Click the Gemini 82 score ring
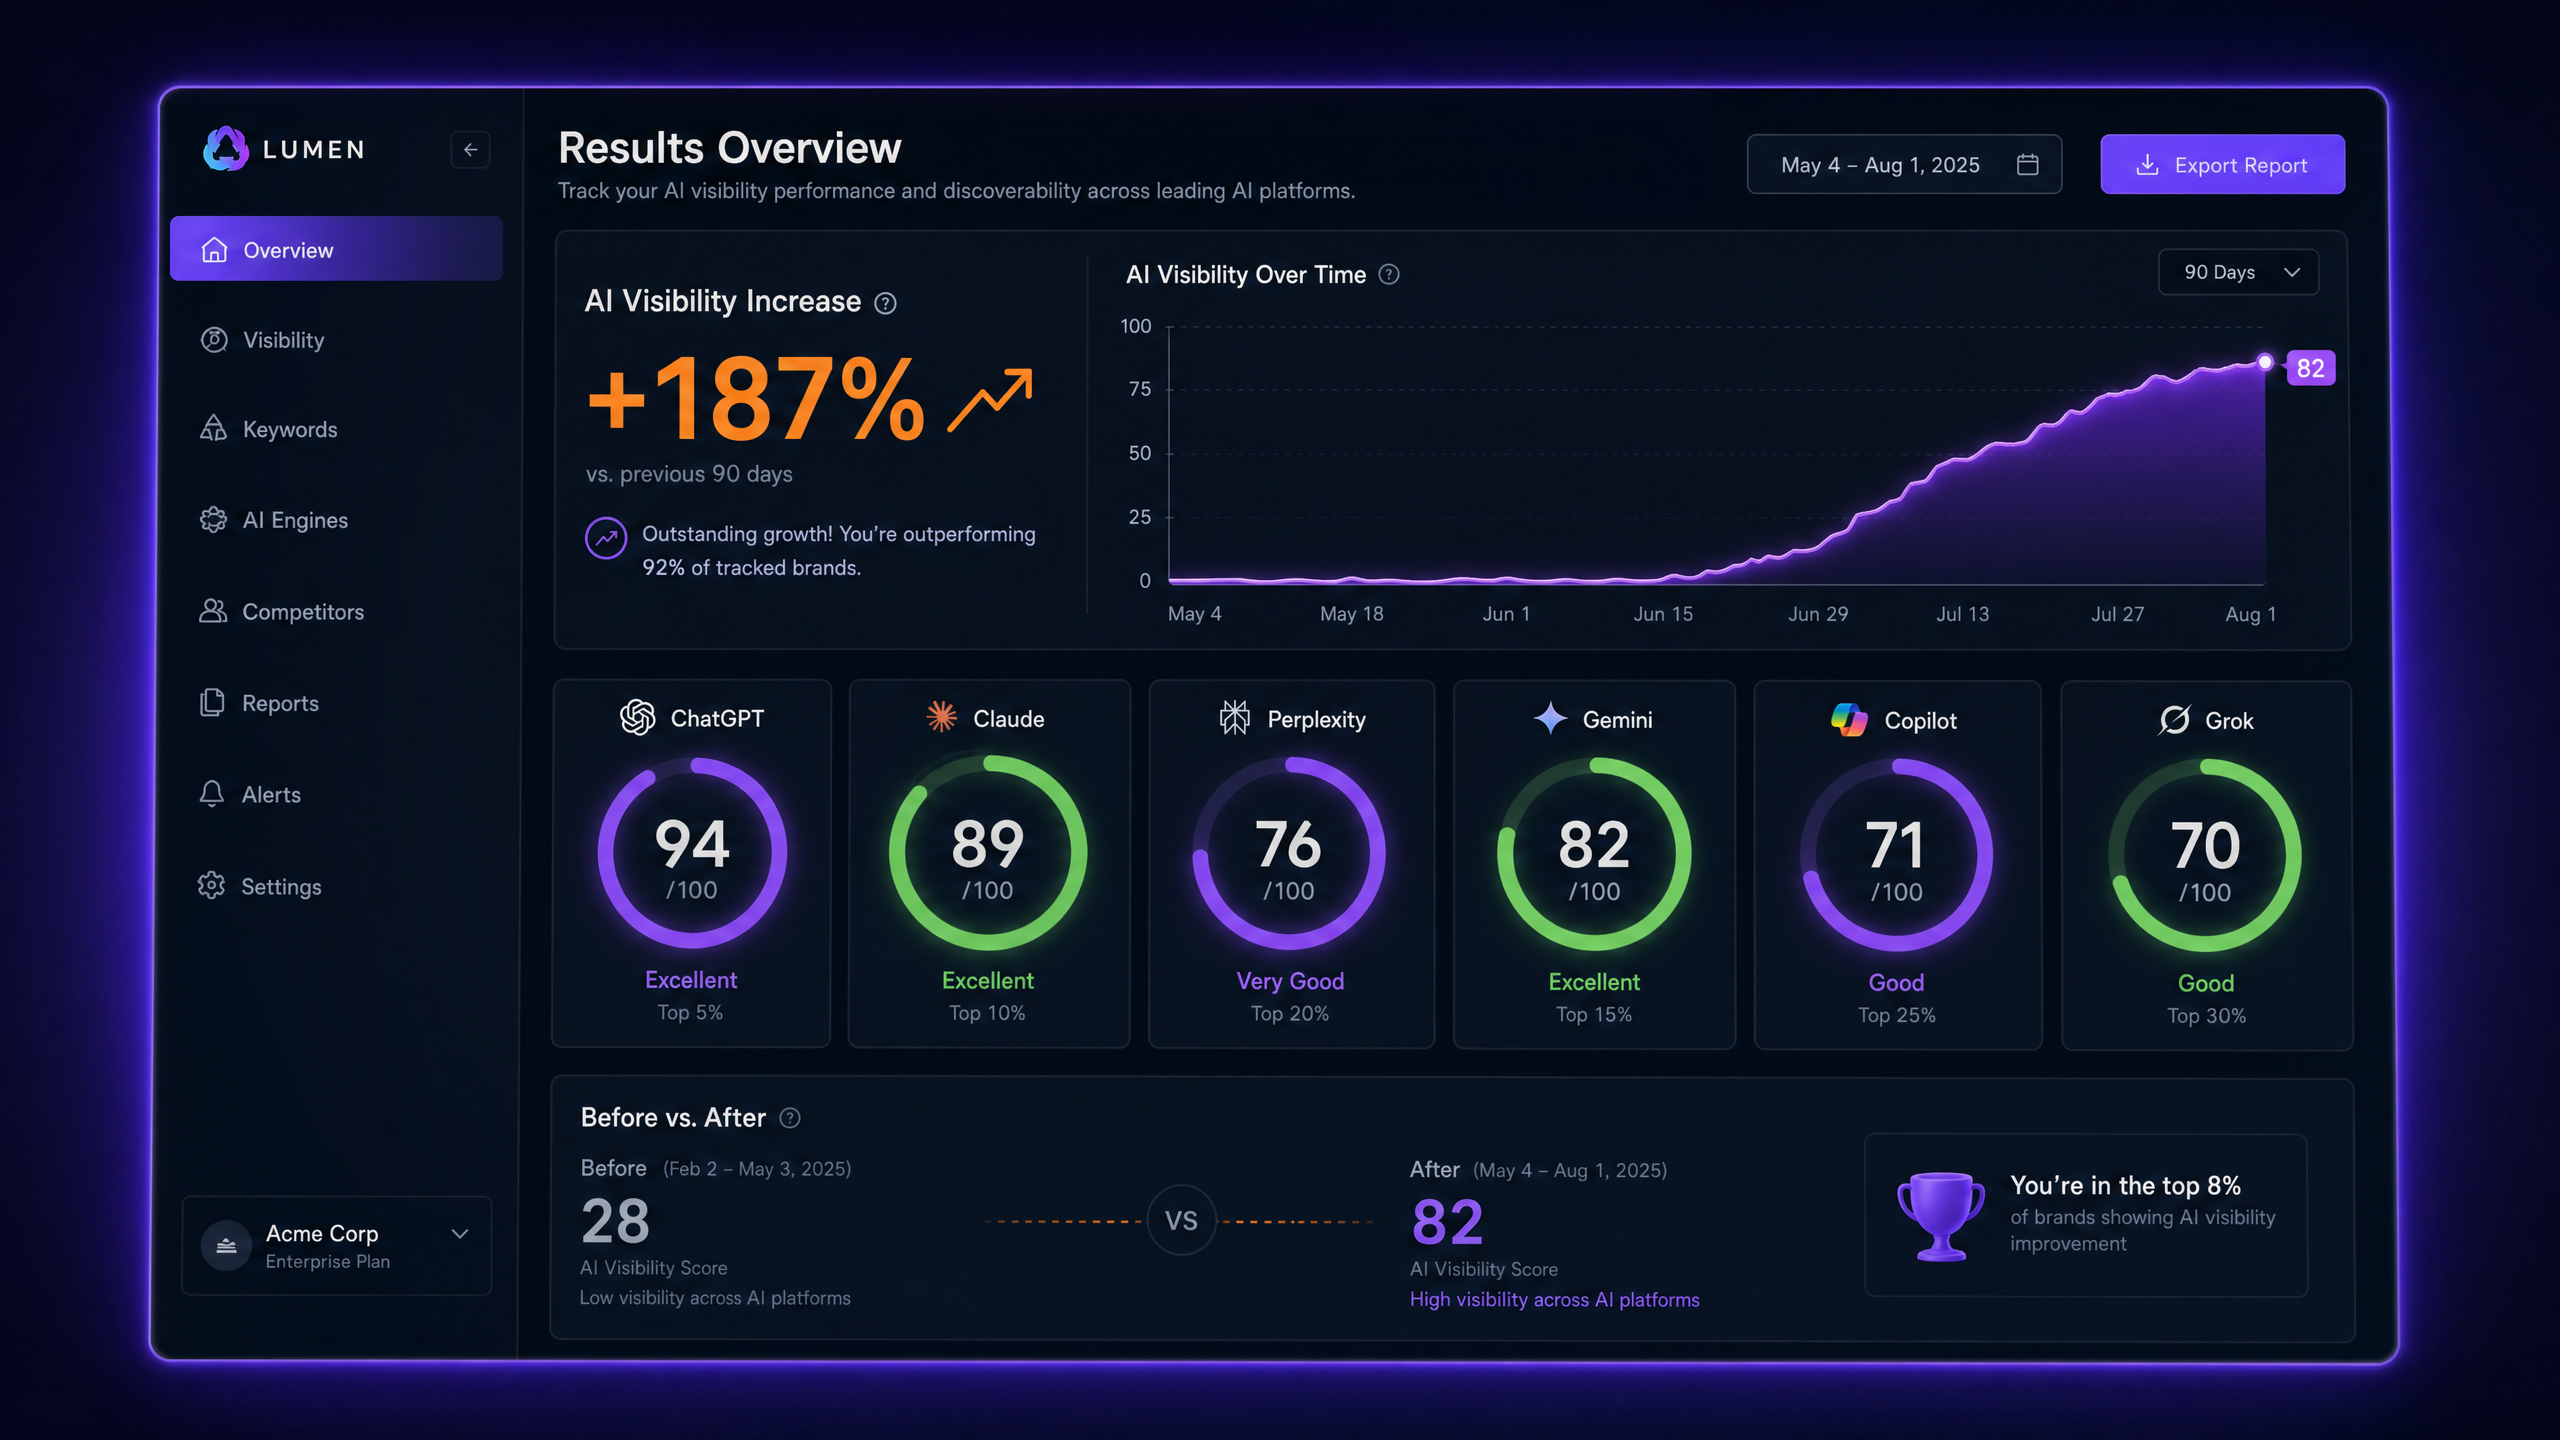 [1594, 854]
